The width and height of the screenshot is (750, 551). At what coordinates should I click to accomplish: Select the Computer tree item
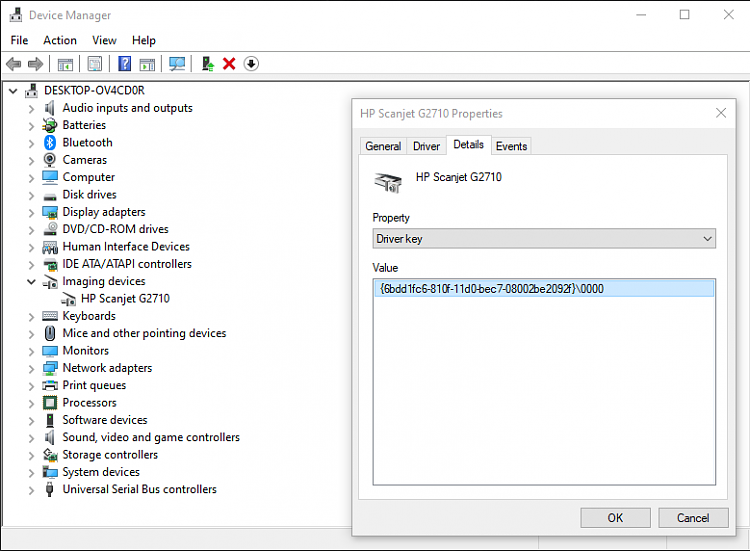click(x=88, y=177)
